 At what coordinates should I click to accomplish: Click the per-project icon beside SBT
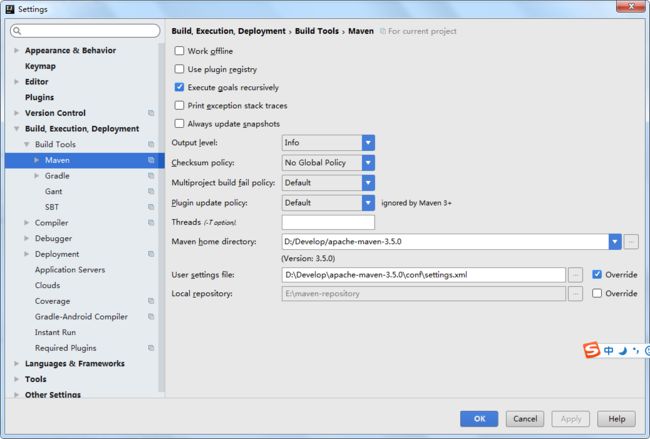[151, 207]
